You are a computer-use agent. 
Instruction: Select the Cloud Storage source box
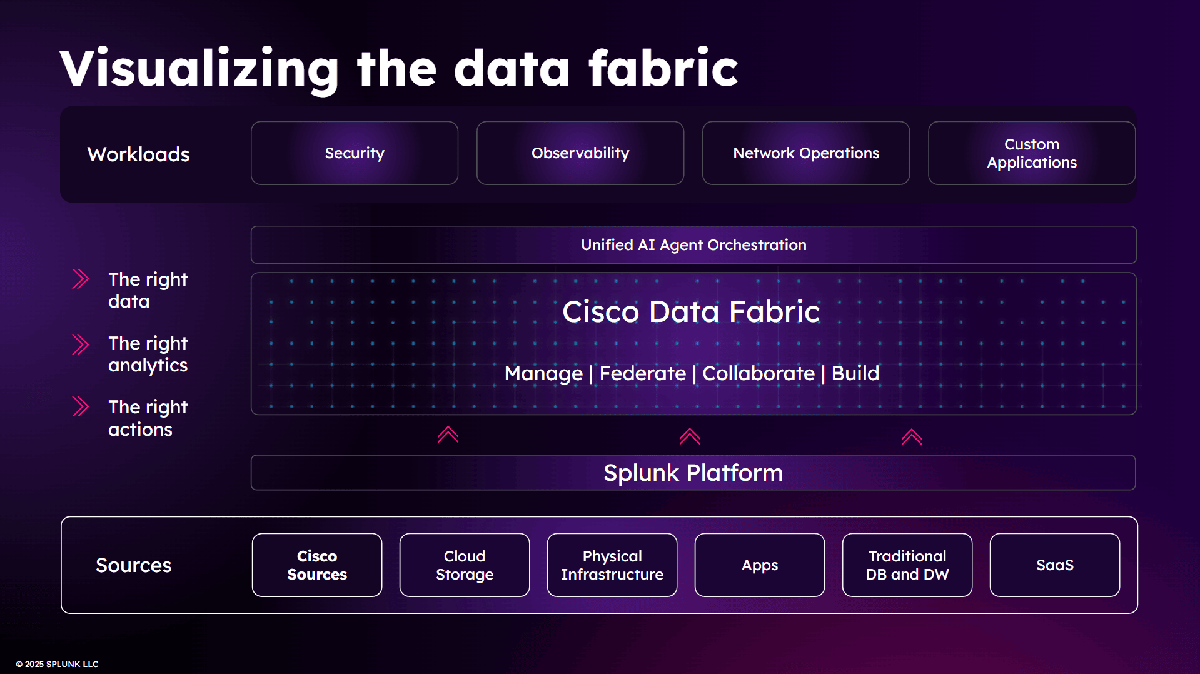[x=464, y=565]
